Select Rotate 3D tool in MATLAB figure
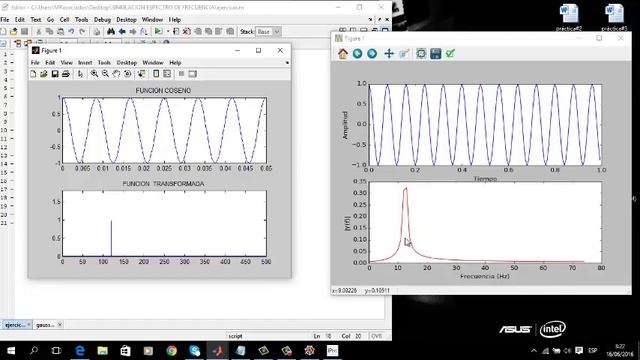The image size is (640, 360). [127, 74]
